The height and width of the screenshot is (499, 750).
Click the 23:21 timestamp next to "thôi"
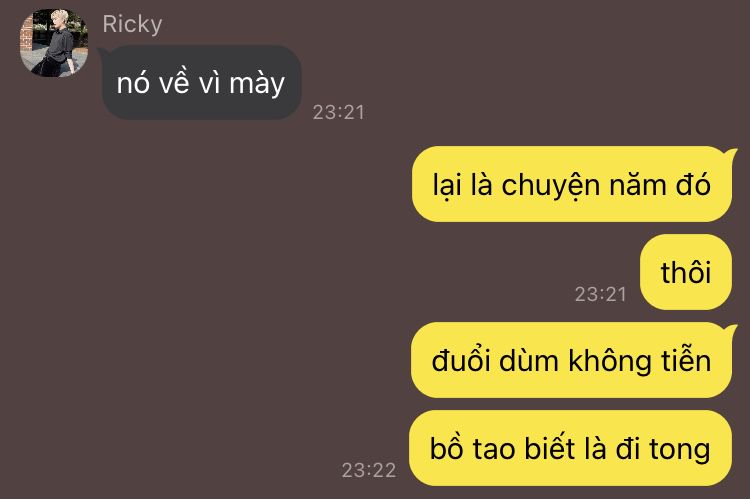pyautogui.click(x=601, y=294)
